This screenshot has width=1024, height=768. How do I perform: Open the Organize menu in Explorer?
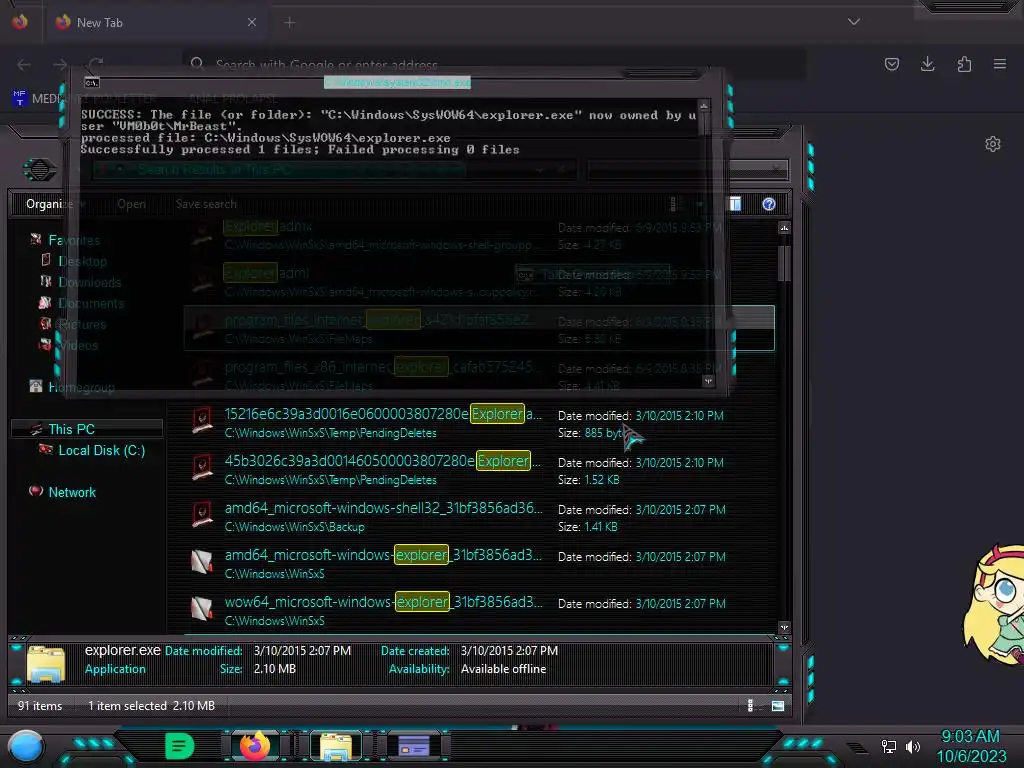tap(56, 204)
